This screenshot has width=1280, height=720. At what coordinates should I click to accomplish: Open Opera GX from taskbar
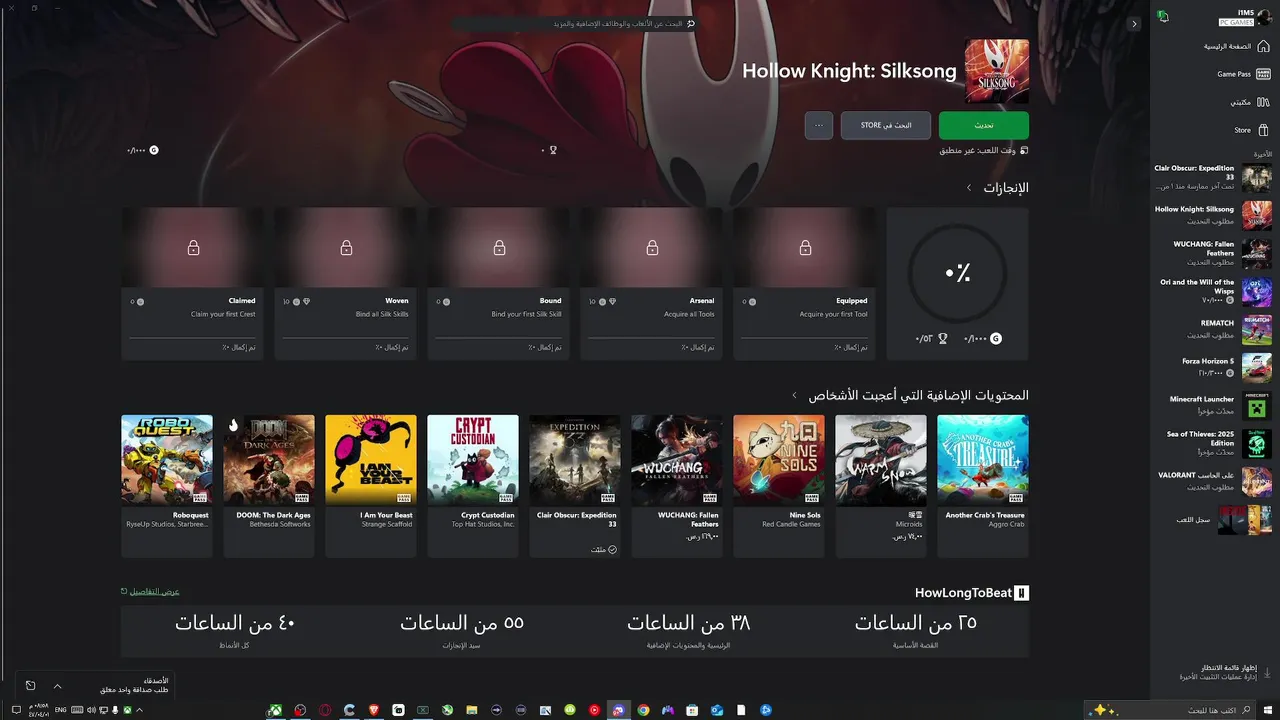click(325, 710)
